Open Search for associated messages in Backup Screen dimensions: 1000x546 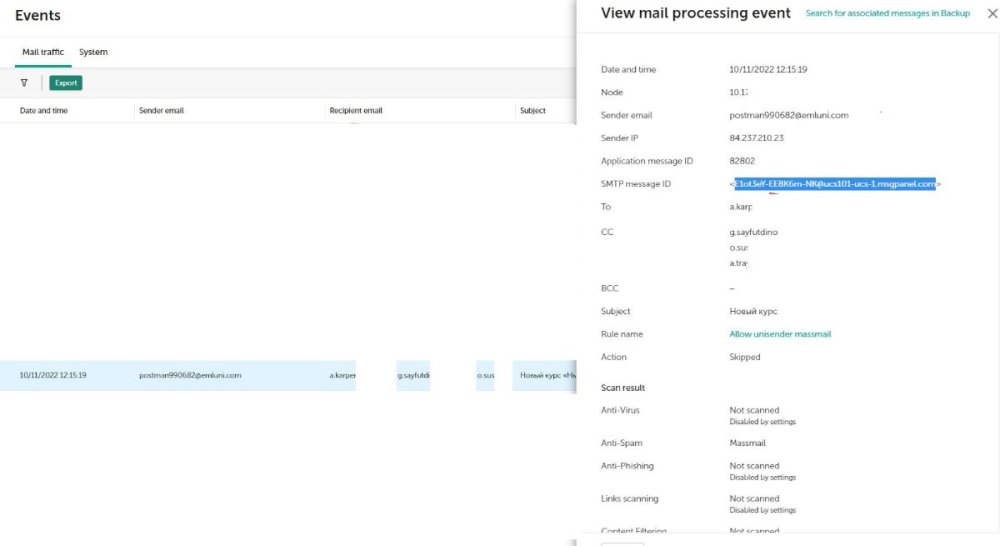tap(887, 13)
